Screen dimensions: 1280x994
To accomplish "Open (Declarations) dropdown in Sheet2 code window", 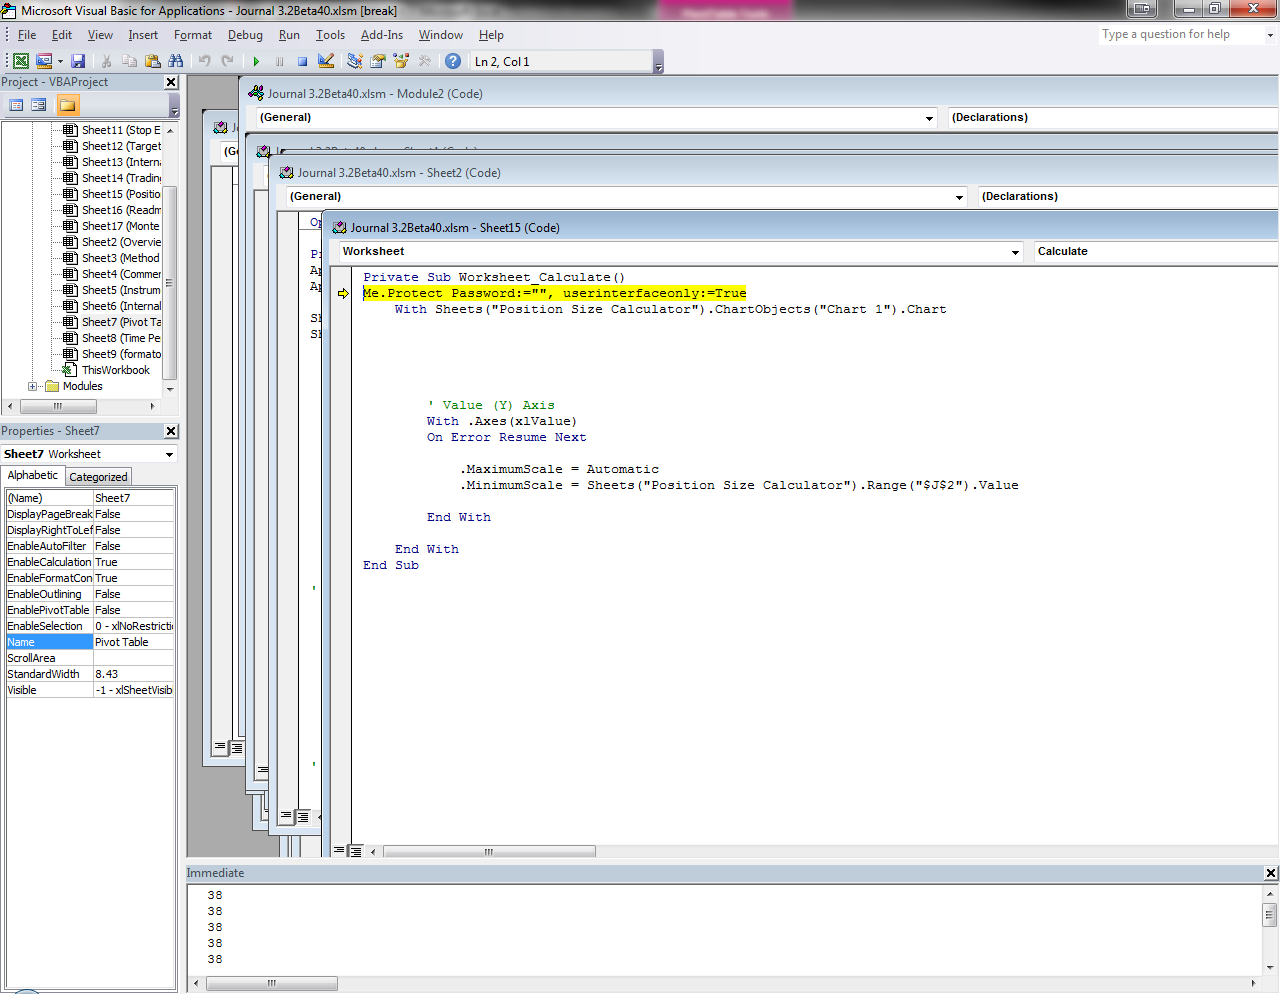I will (1128, 197).
